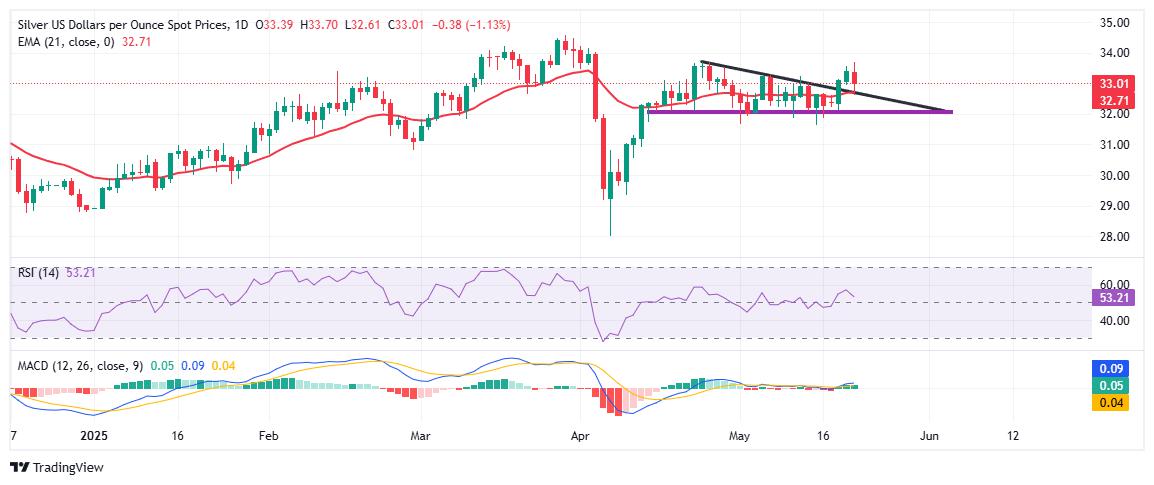Click the 28.00 price scale label
This screenshot has height=485, width=1154.
1113,237
